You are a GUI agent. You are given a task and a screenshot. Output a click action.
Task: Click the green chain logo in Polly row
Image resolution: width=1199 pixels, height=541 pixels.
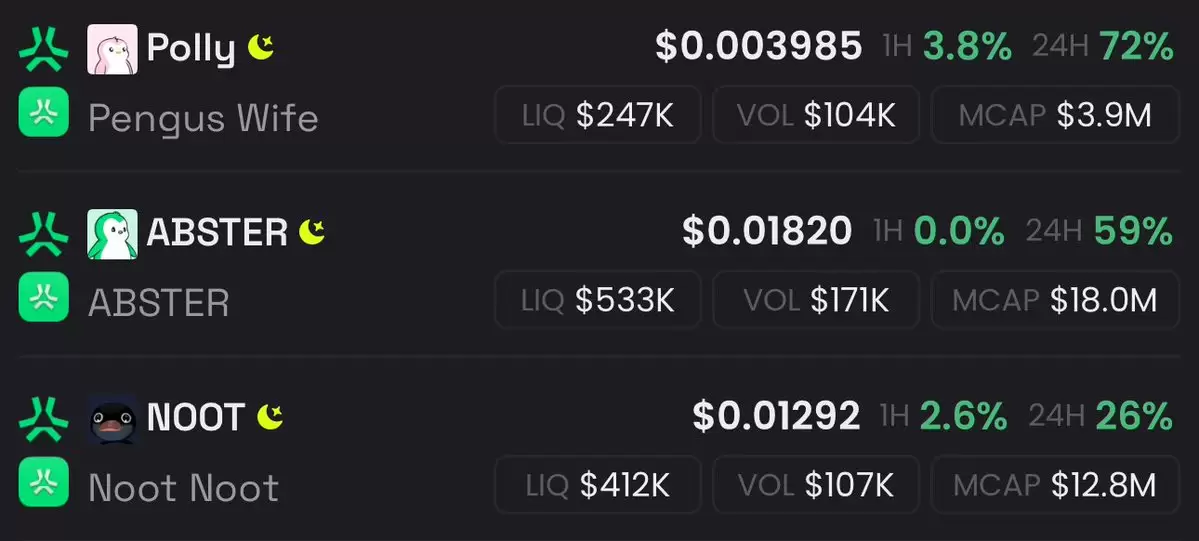point(44,50)
